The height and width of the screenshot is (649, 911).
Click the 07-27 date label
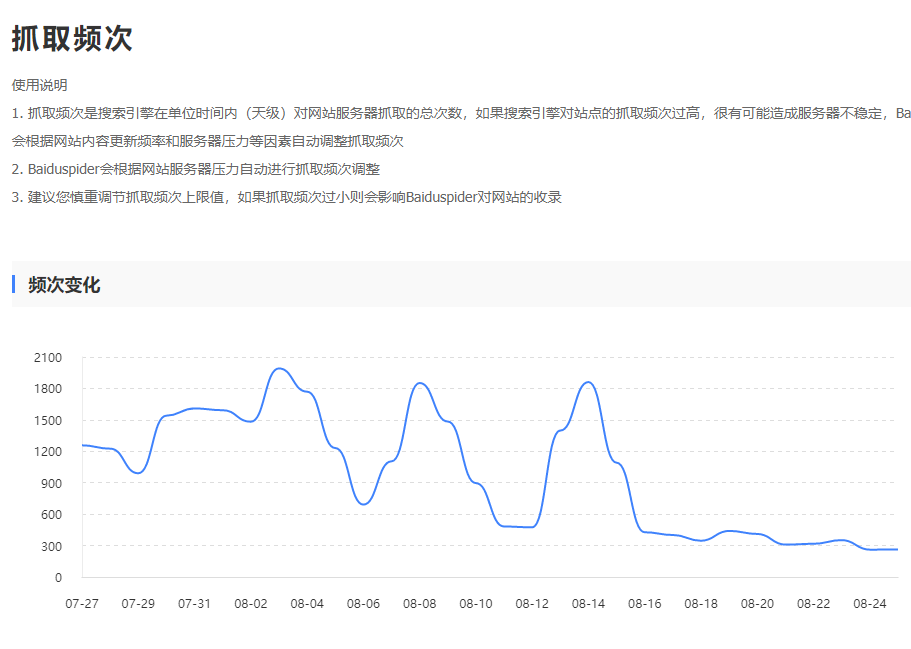click(82, 604)
